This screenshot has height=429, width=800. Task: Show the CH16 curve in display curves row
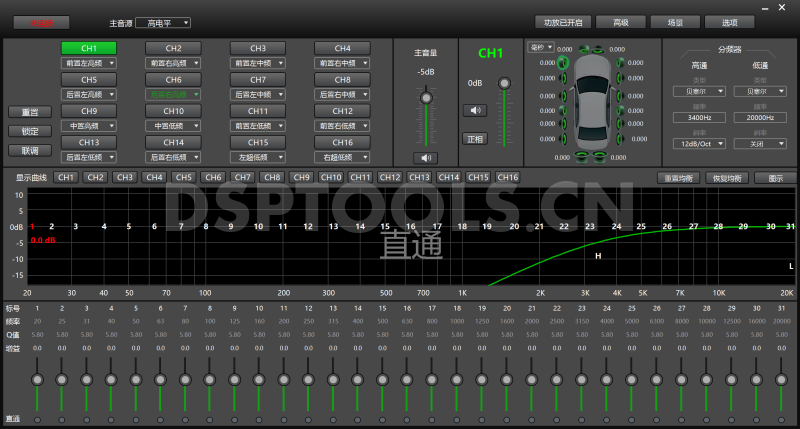[x=508, y=177]
